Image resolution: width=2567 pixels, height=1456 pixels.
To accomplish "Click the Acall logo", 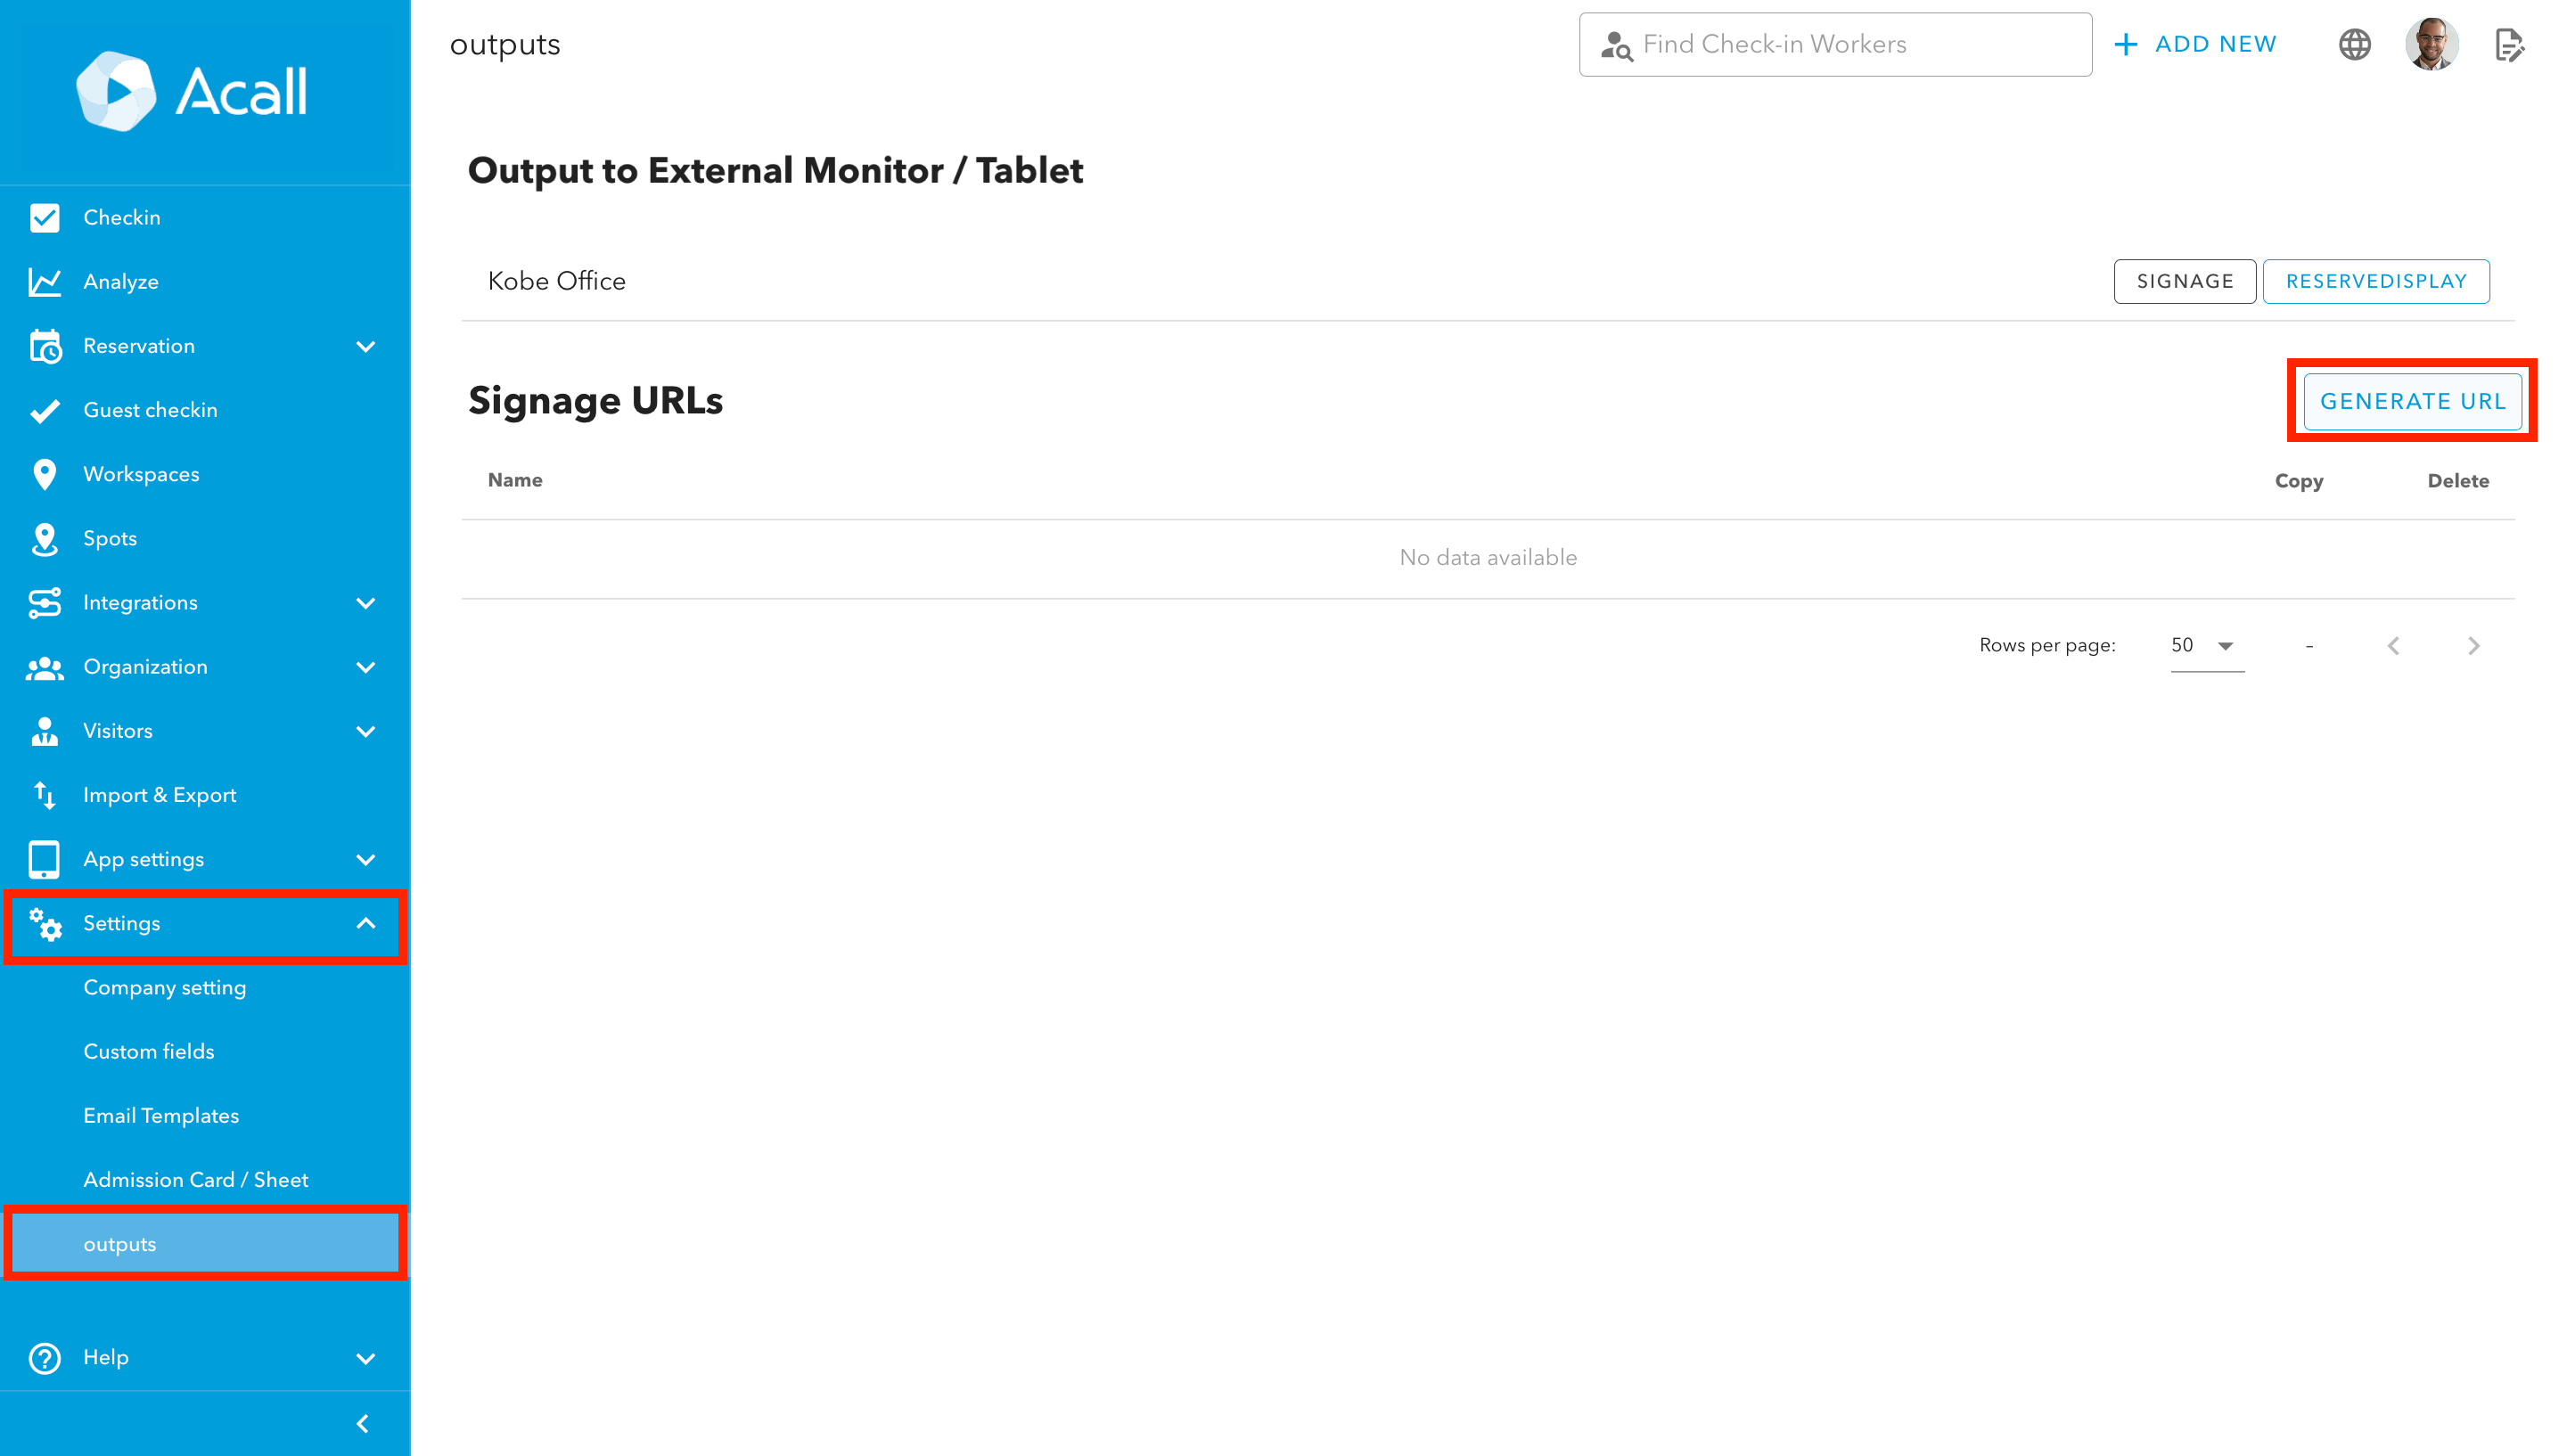I will coord(192,91).
